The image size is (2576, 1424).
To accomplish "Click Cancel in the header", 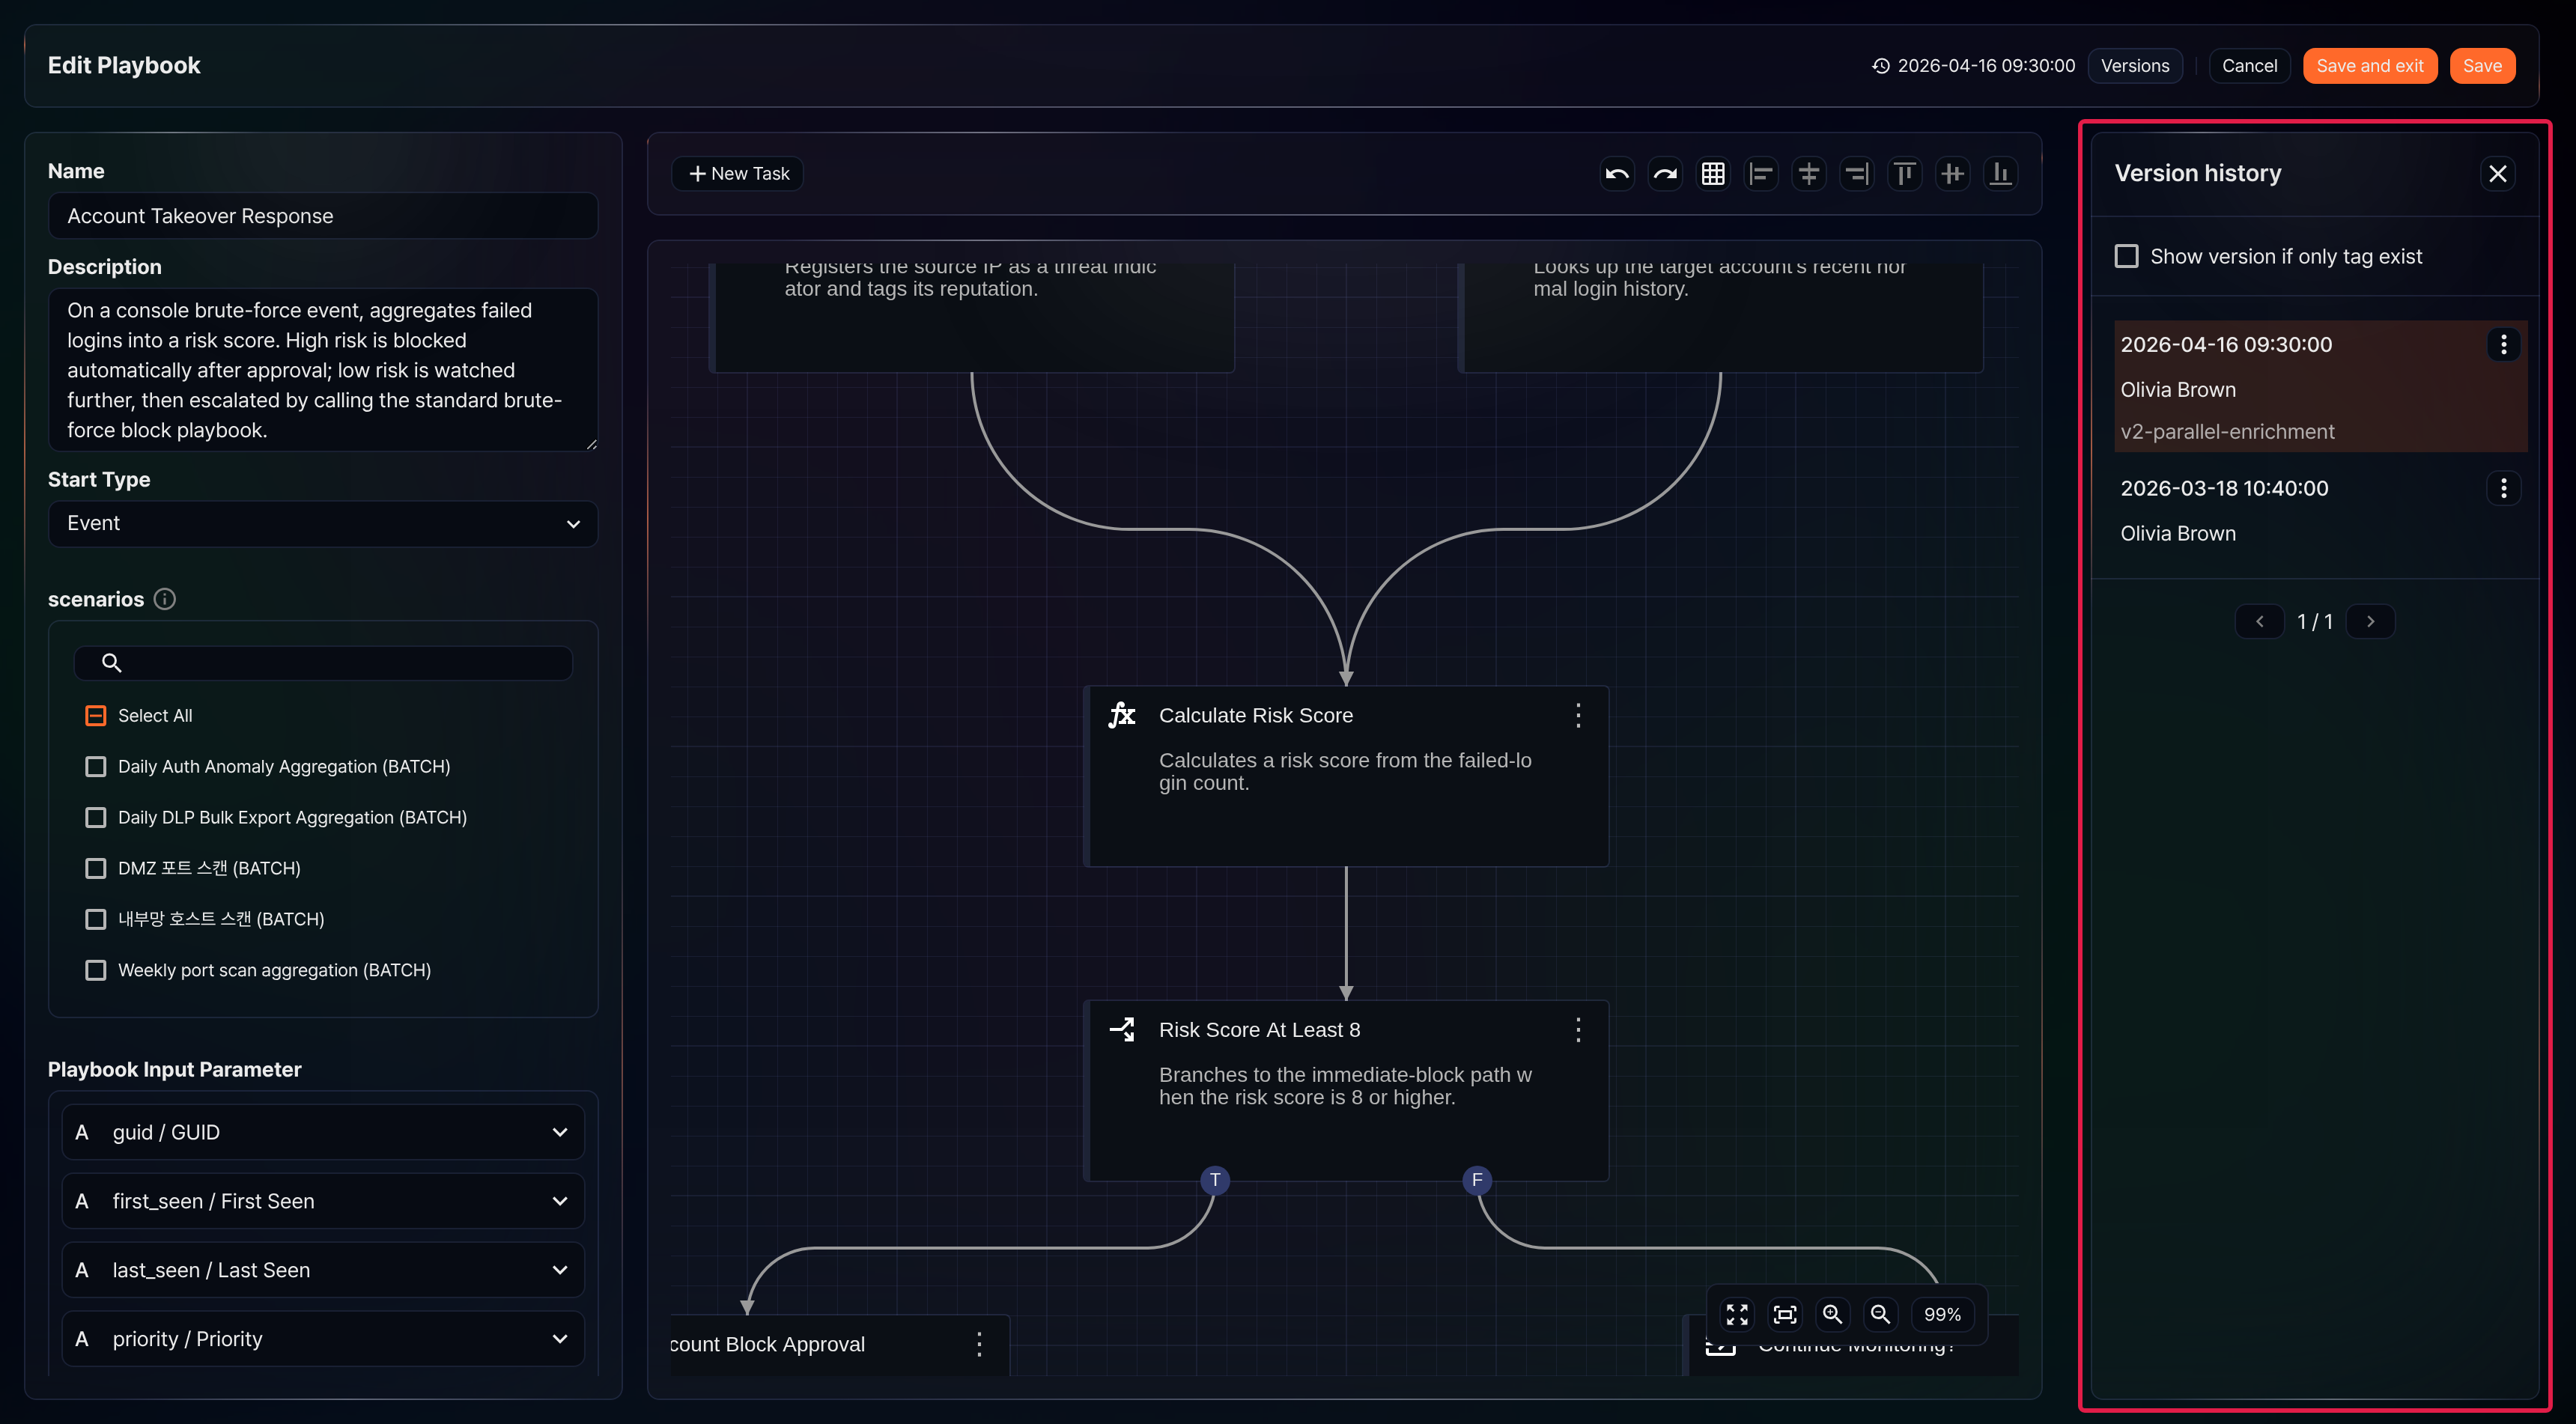I will [2250, 66].
